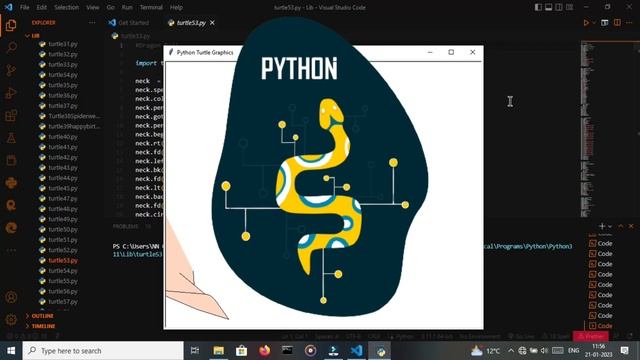Close the terminal panel
Viewport: 640px width, 360px height.
631,226
